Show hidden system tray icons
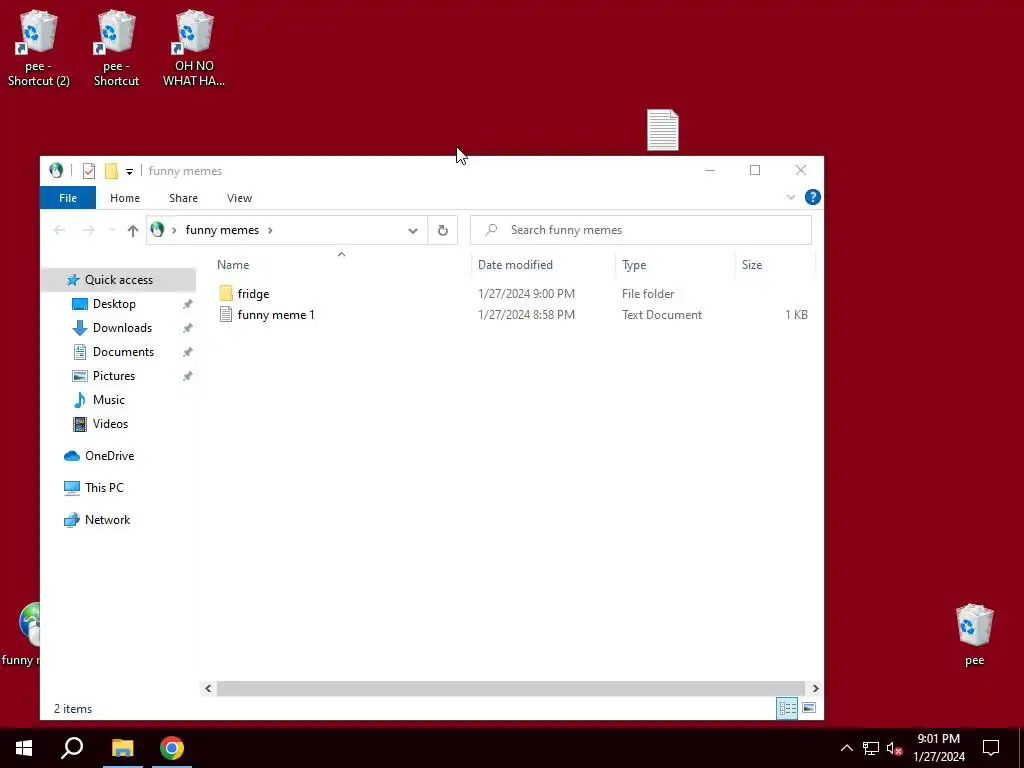 coord(846,748)
